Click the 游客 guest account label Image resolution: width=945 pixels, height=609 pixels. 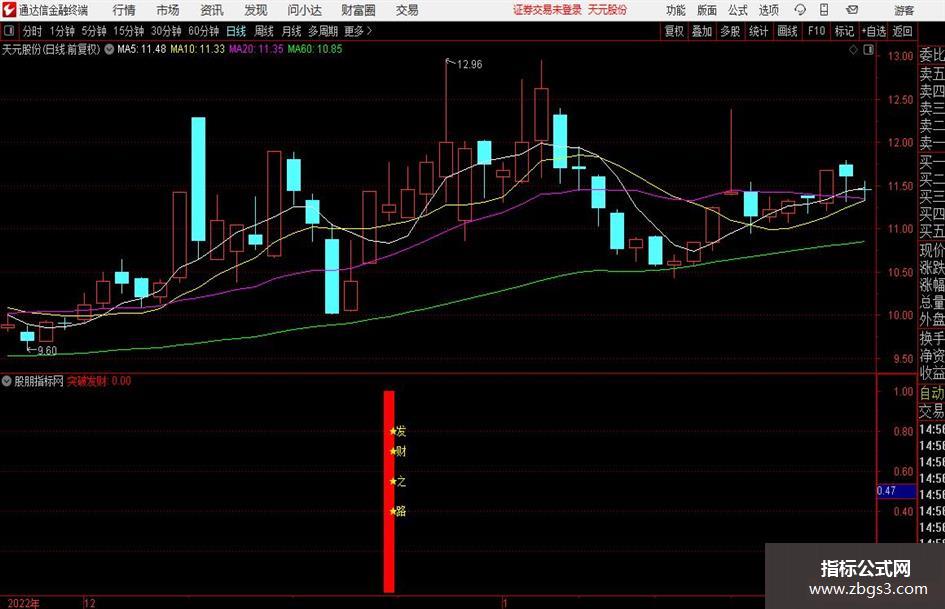click(904, 10)
